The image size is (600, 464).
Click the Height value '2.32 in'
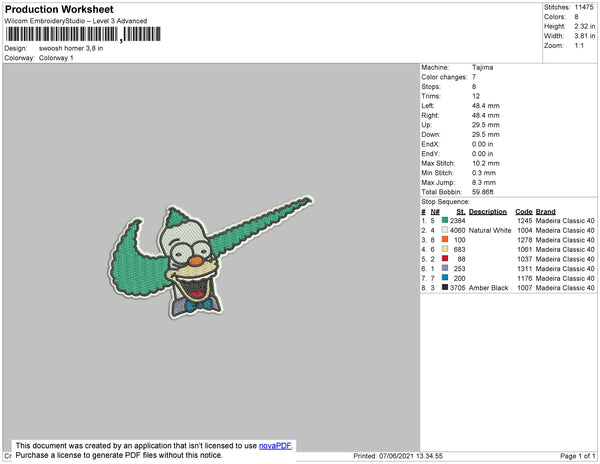coord(585,26)
